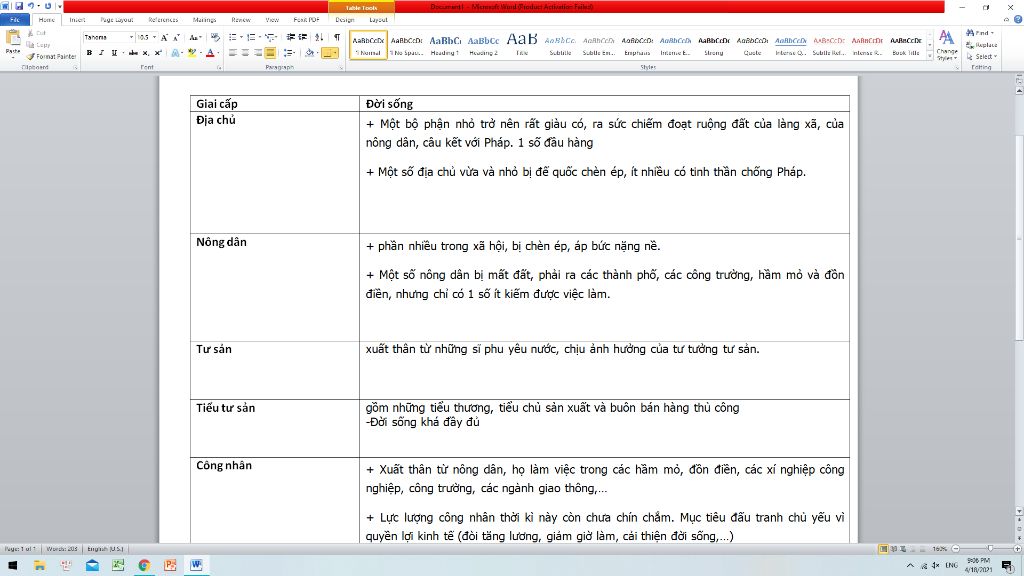The width and height of the screenshot is (1024, 576).
Task: Open the File tab
Action: click(14, 20)
